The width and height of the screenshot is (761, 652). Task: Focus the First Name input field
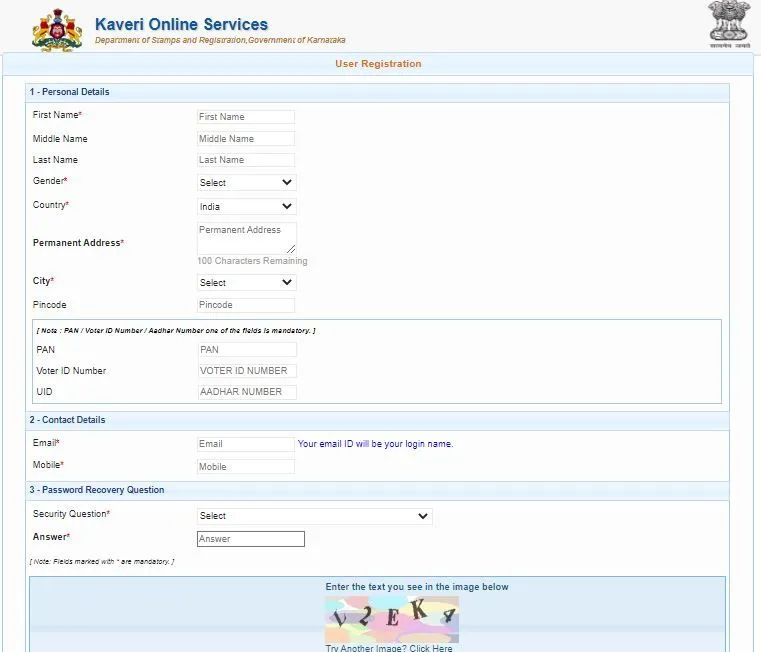246,117
